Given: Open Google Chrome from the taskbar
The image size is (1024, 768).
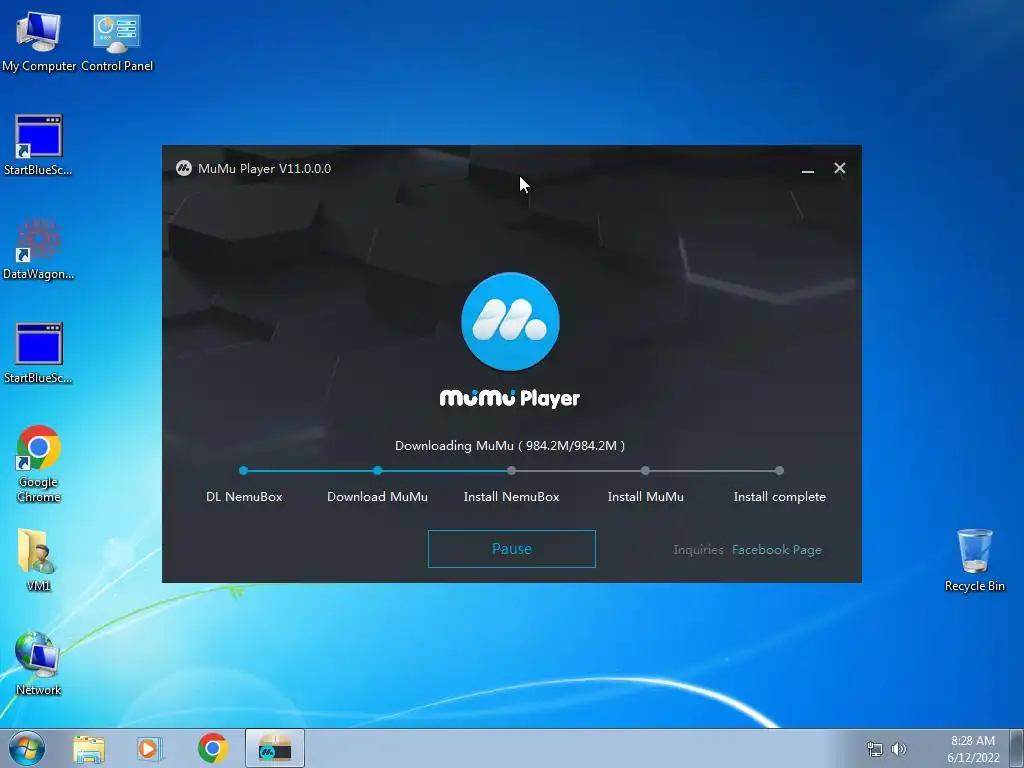Looking at the screenshot, I should pos(213,748).
